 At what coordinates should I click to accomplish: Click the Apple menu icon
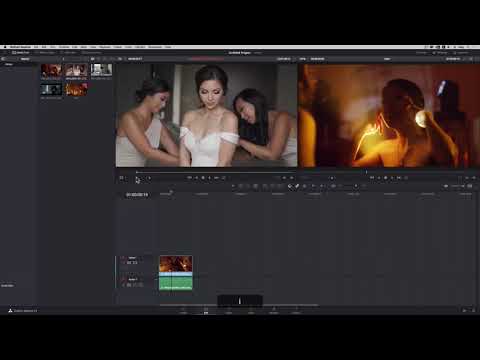(5, 47)
